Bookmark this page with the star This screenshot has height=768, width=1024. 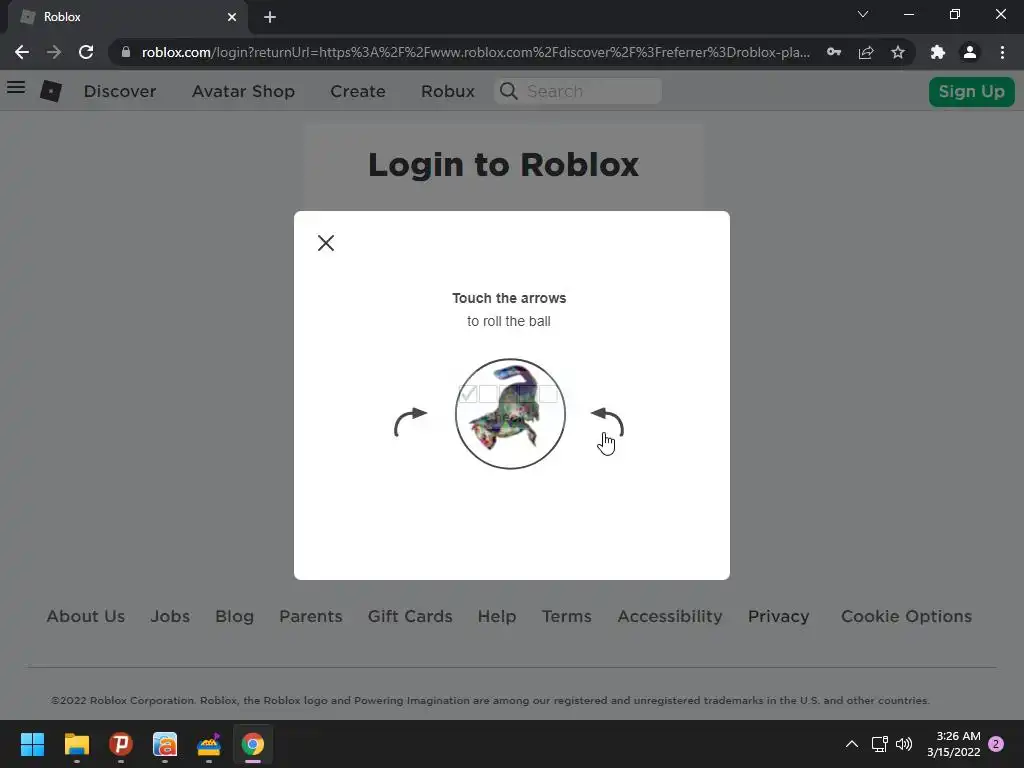898,52
